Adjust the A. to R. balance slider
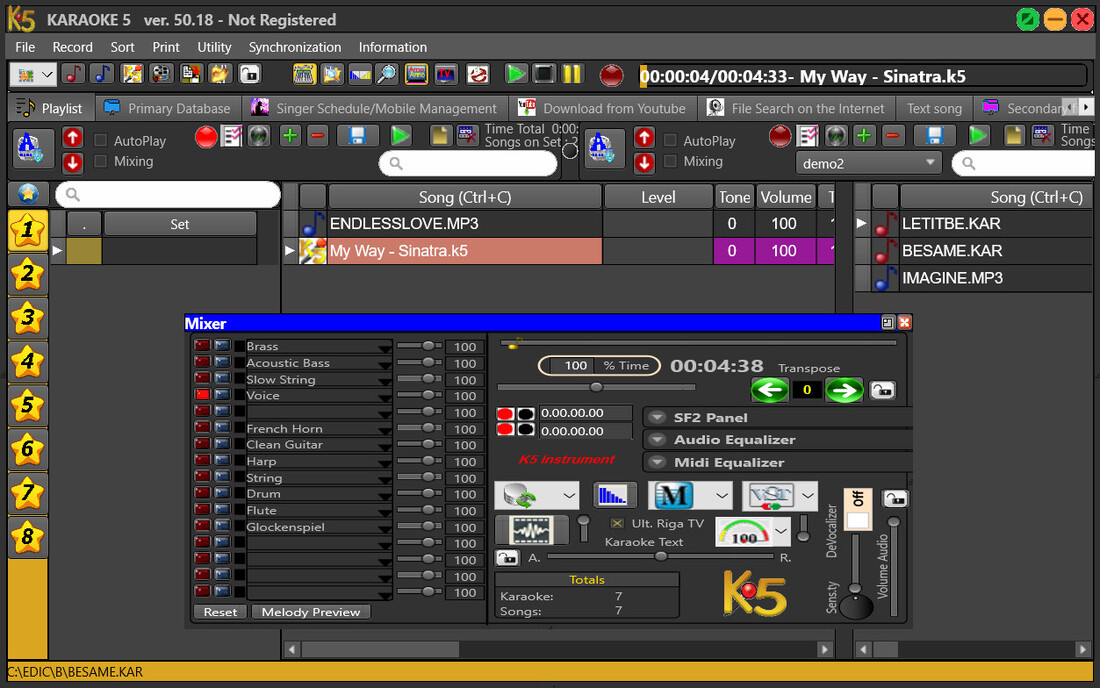This screenshot has height=688, width=1100. point(660,557)
